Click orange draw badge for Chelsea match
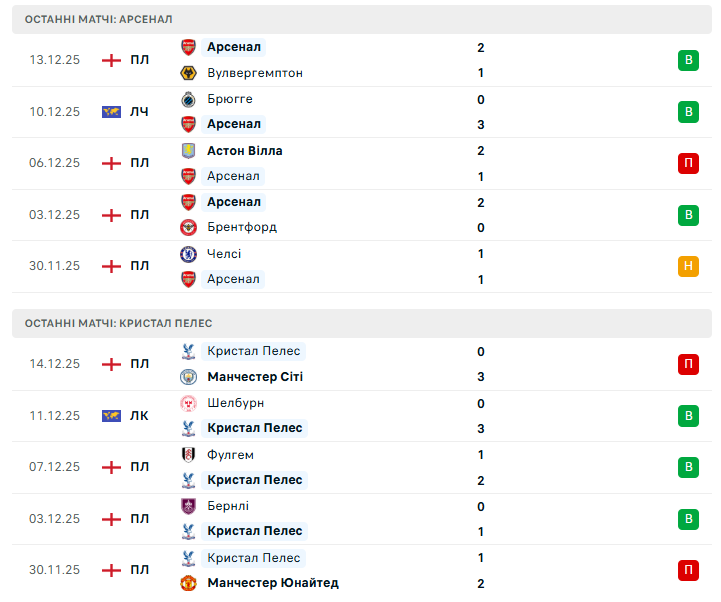Screen dimensions: 721x602 [x=688, y=266]
